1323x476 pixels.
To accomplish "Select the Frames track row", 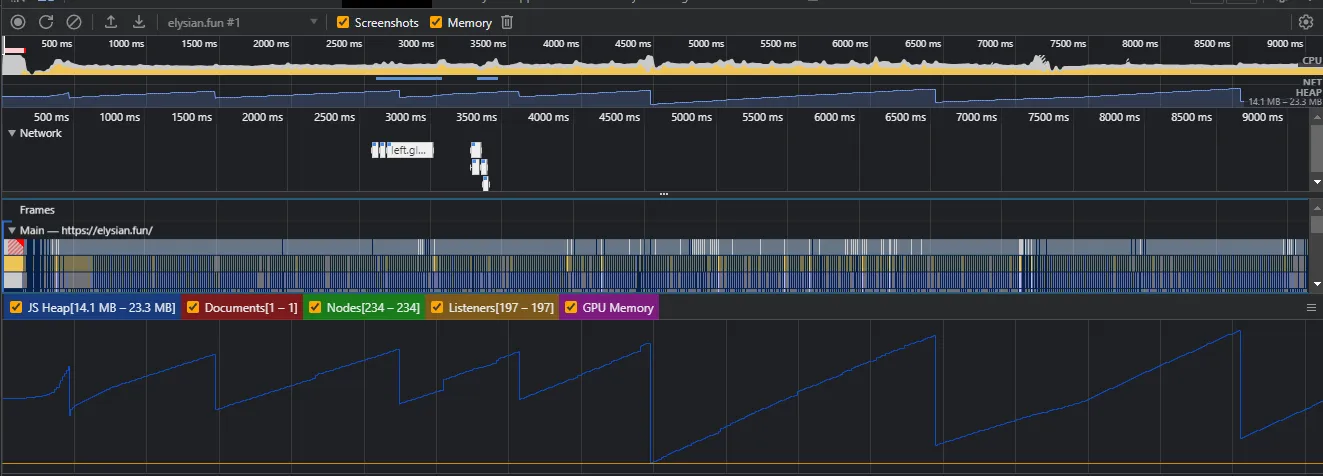I will point(37,210).
